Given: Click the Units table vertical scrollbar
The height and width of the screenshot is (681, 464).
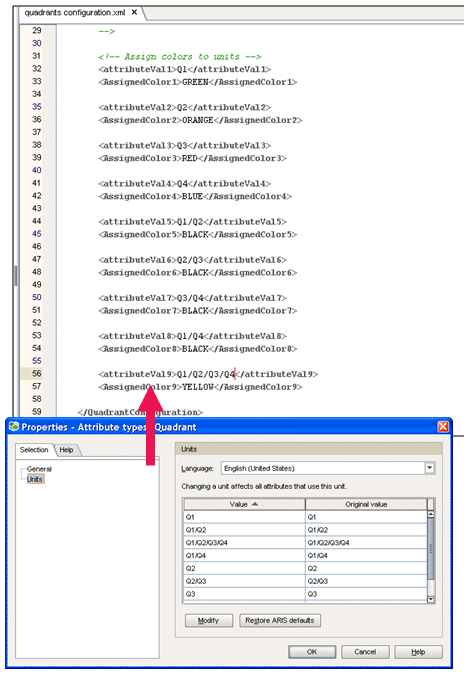Looking at the screenshot, I should pyautogui.click(x=431, y=548).
